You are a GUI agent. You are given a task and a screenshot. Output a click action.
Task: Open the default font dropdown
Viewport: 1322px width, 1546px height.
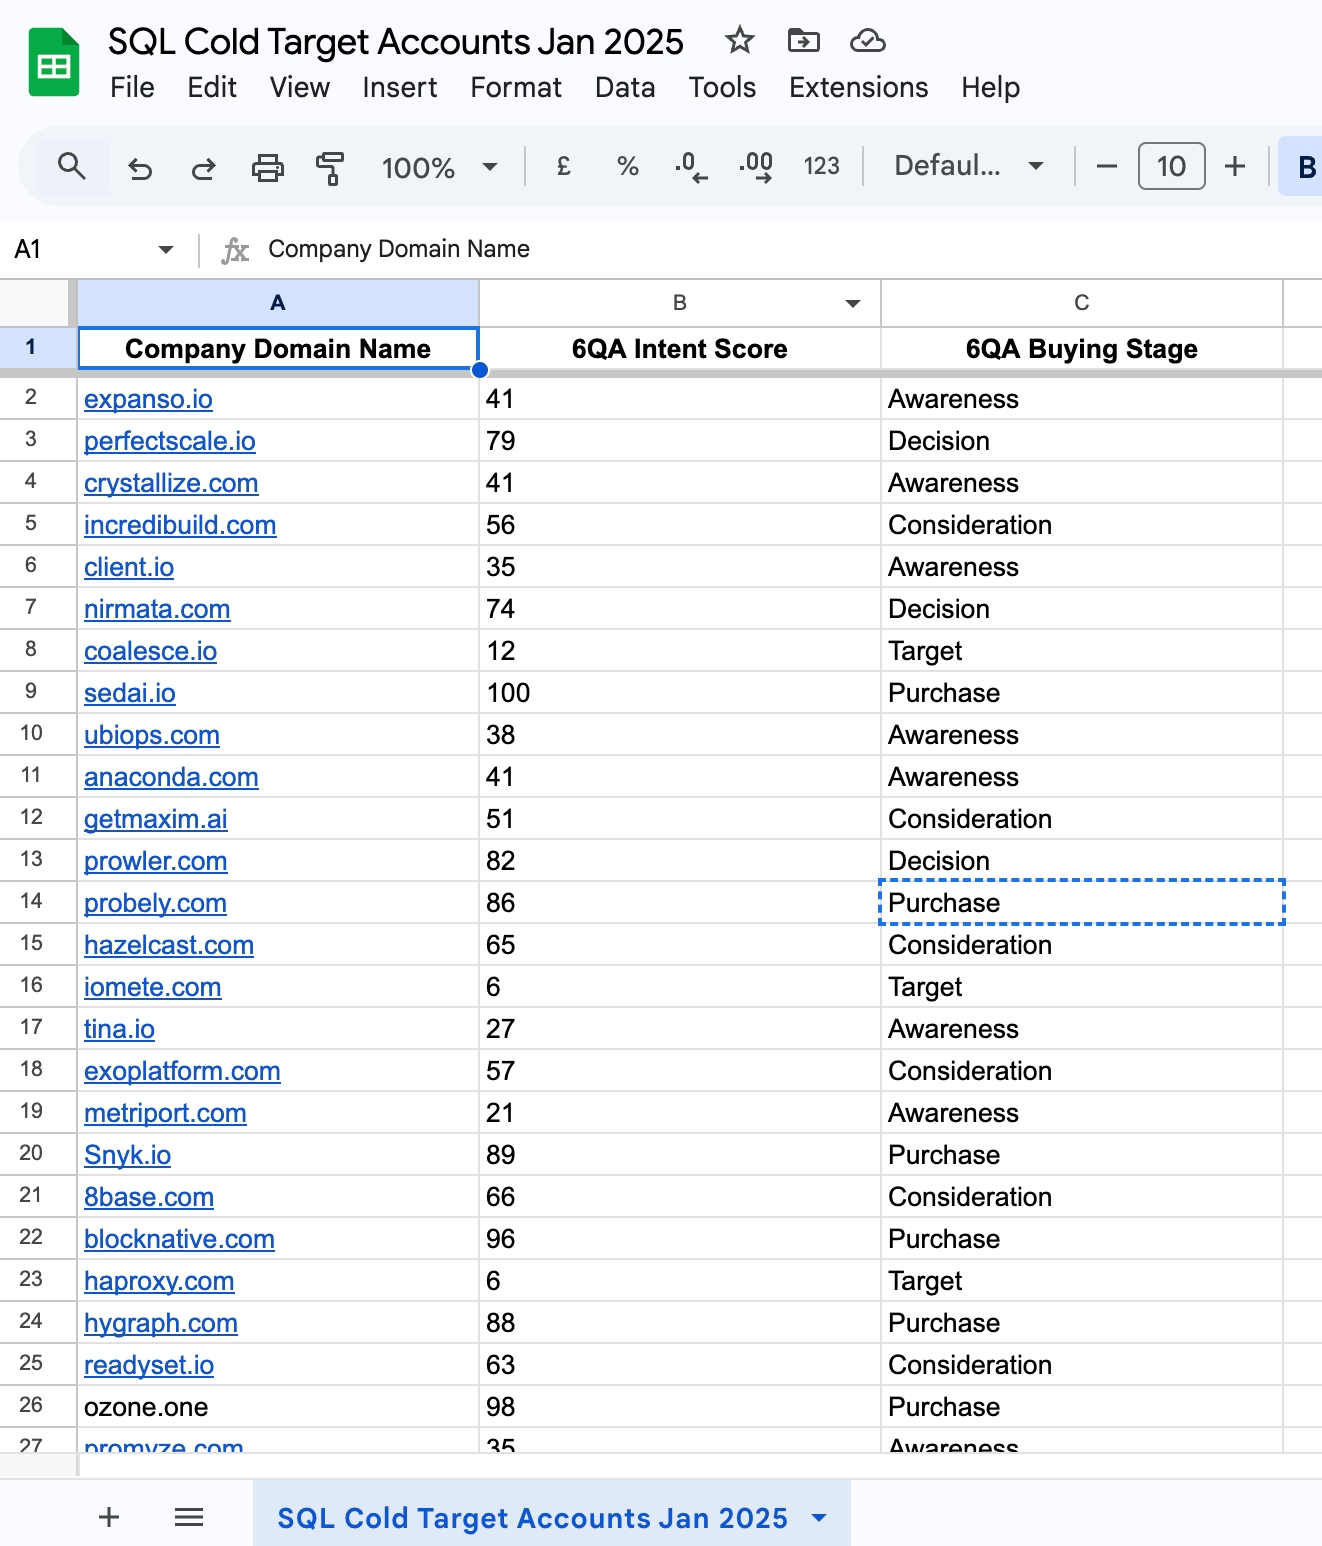tap(968, 166)
